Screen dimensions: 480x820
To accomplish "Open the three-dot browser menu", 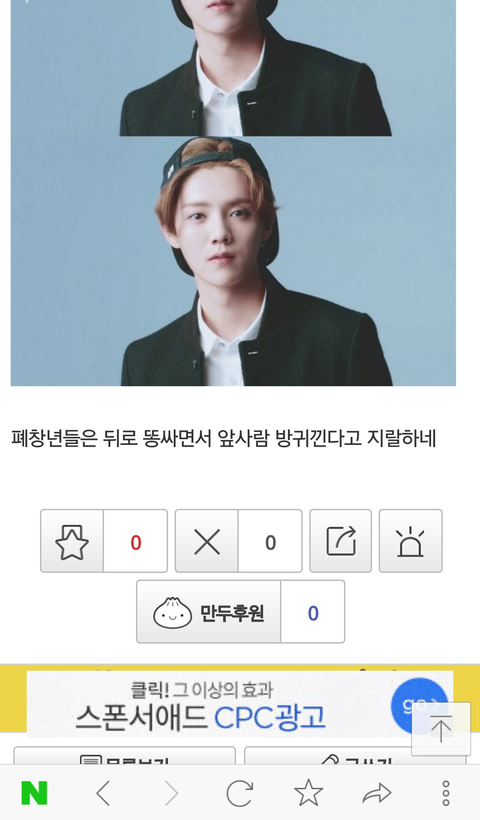I will (x=445, y=793).
